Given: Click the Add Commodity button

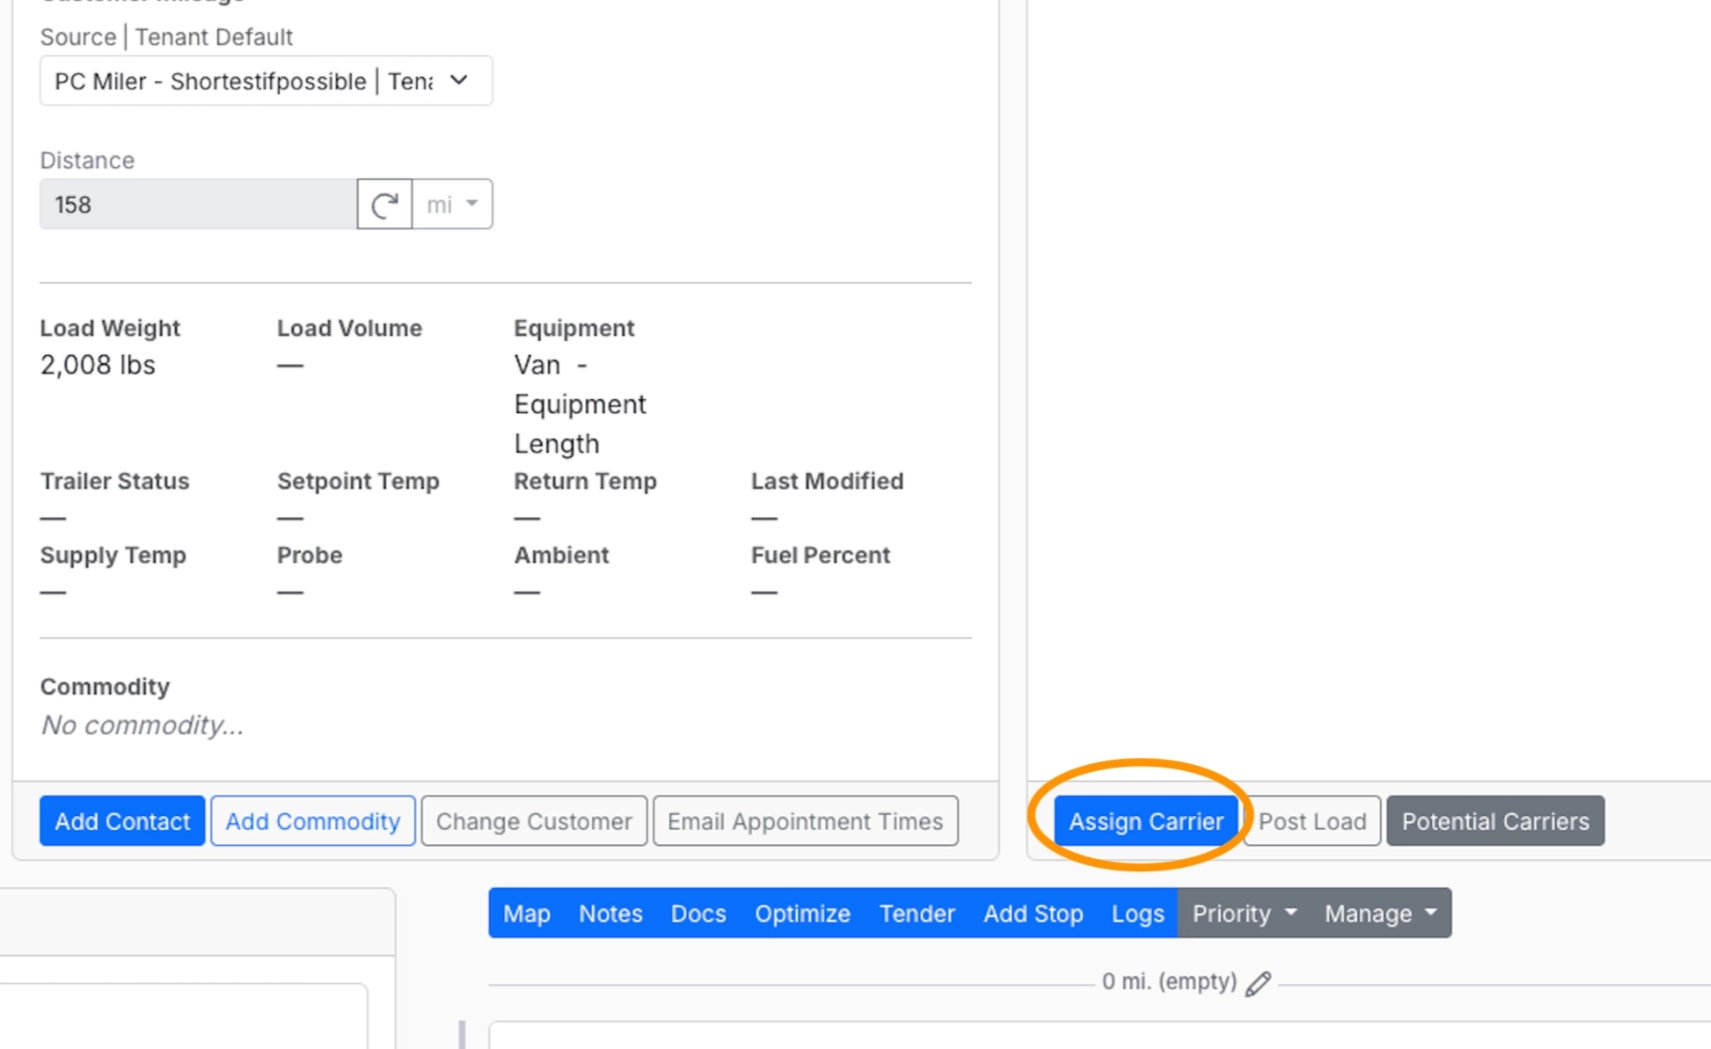Looking at the screenshot, I should (x=313, y=821).
